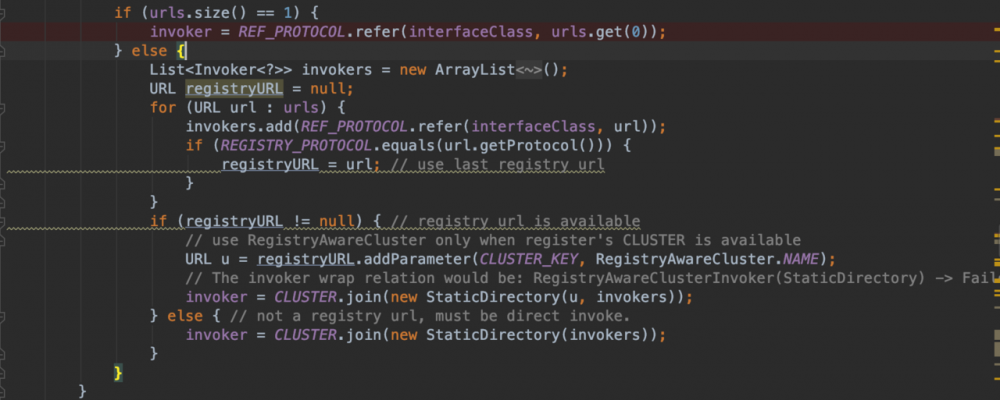
Task: Click 'equals' method on REGISTRY_PROTOCOL line
Action: (408, 145)
